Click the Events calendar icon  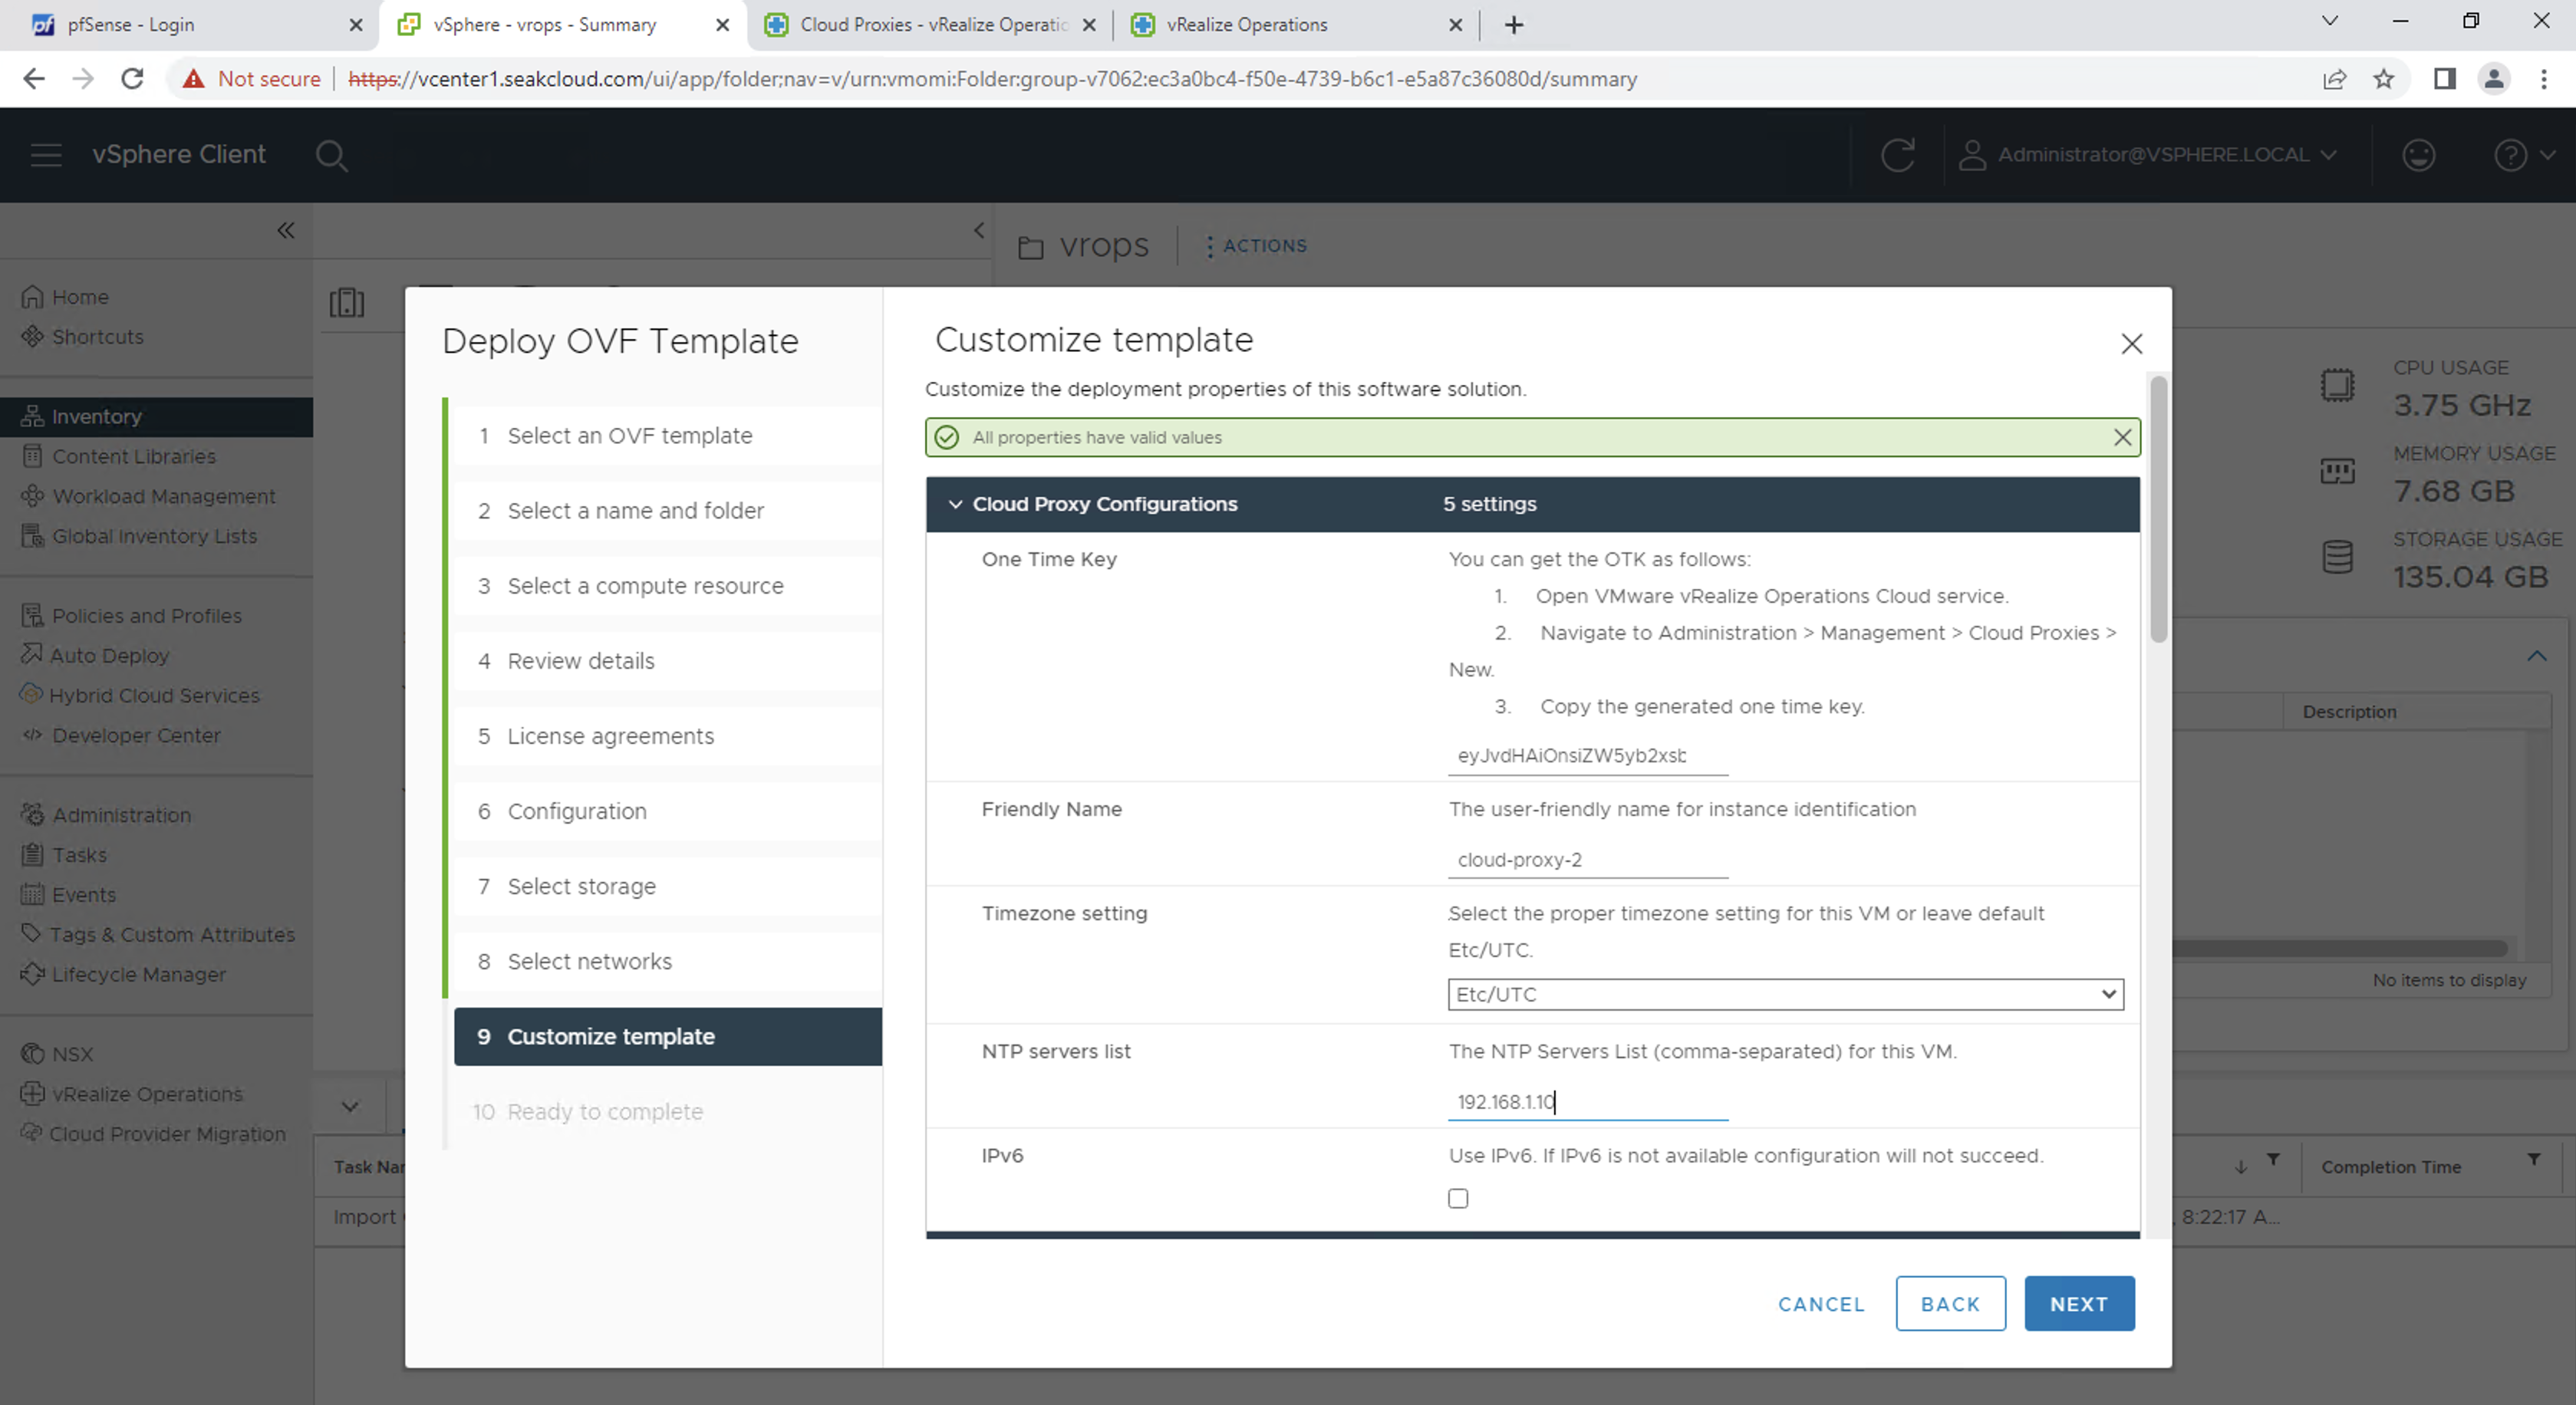[32, 894]
